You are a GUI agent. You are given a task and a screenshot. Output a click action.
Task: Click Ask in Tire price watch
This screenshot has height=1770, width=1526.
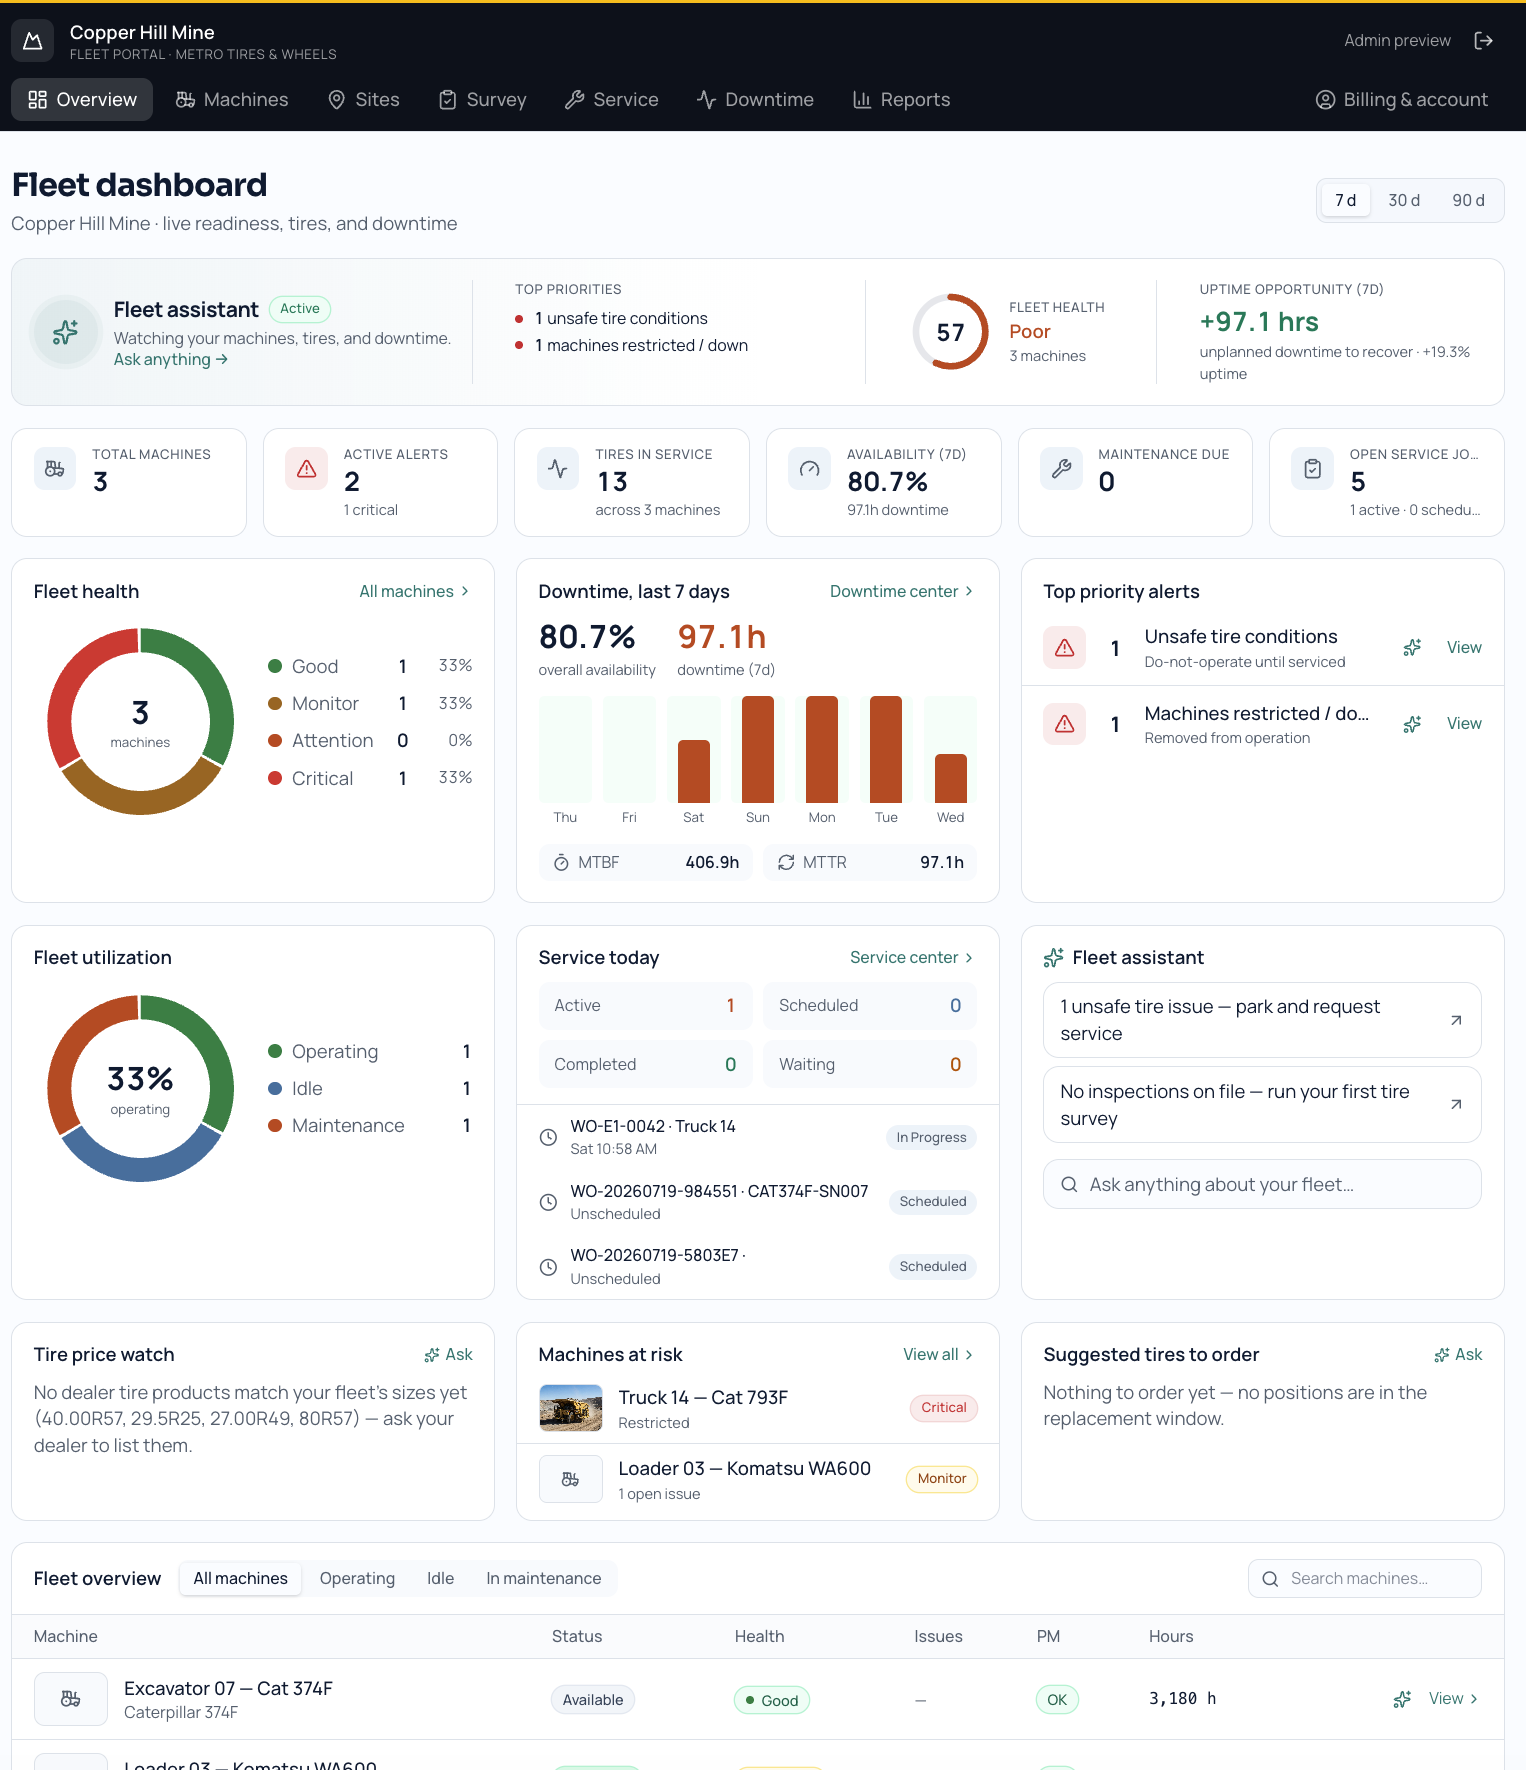coord(448,1355)
